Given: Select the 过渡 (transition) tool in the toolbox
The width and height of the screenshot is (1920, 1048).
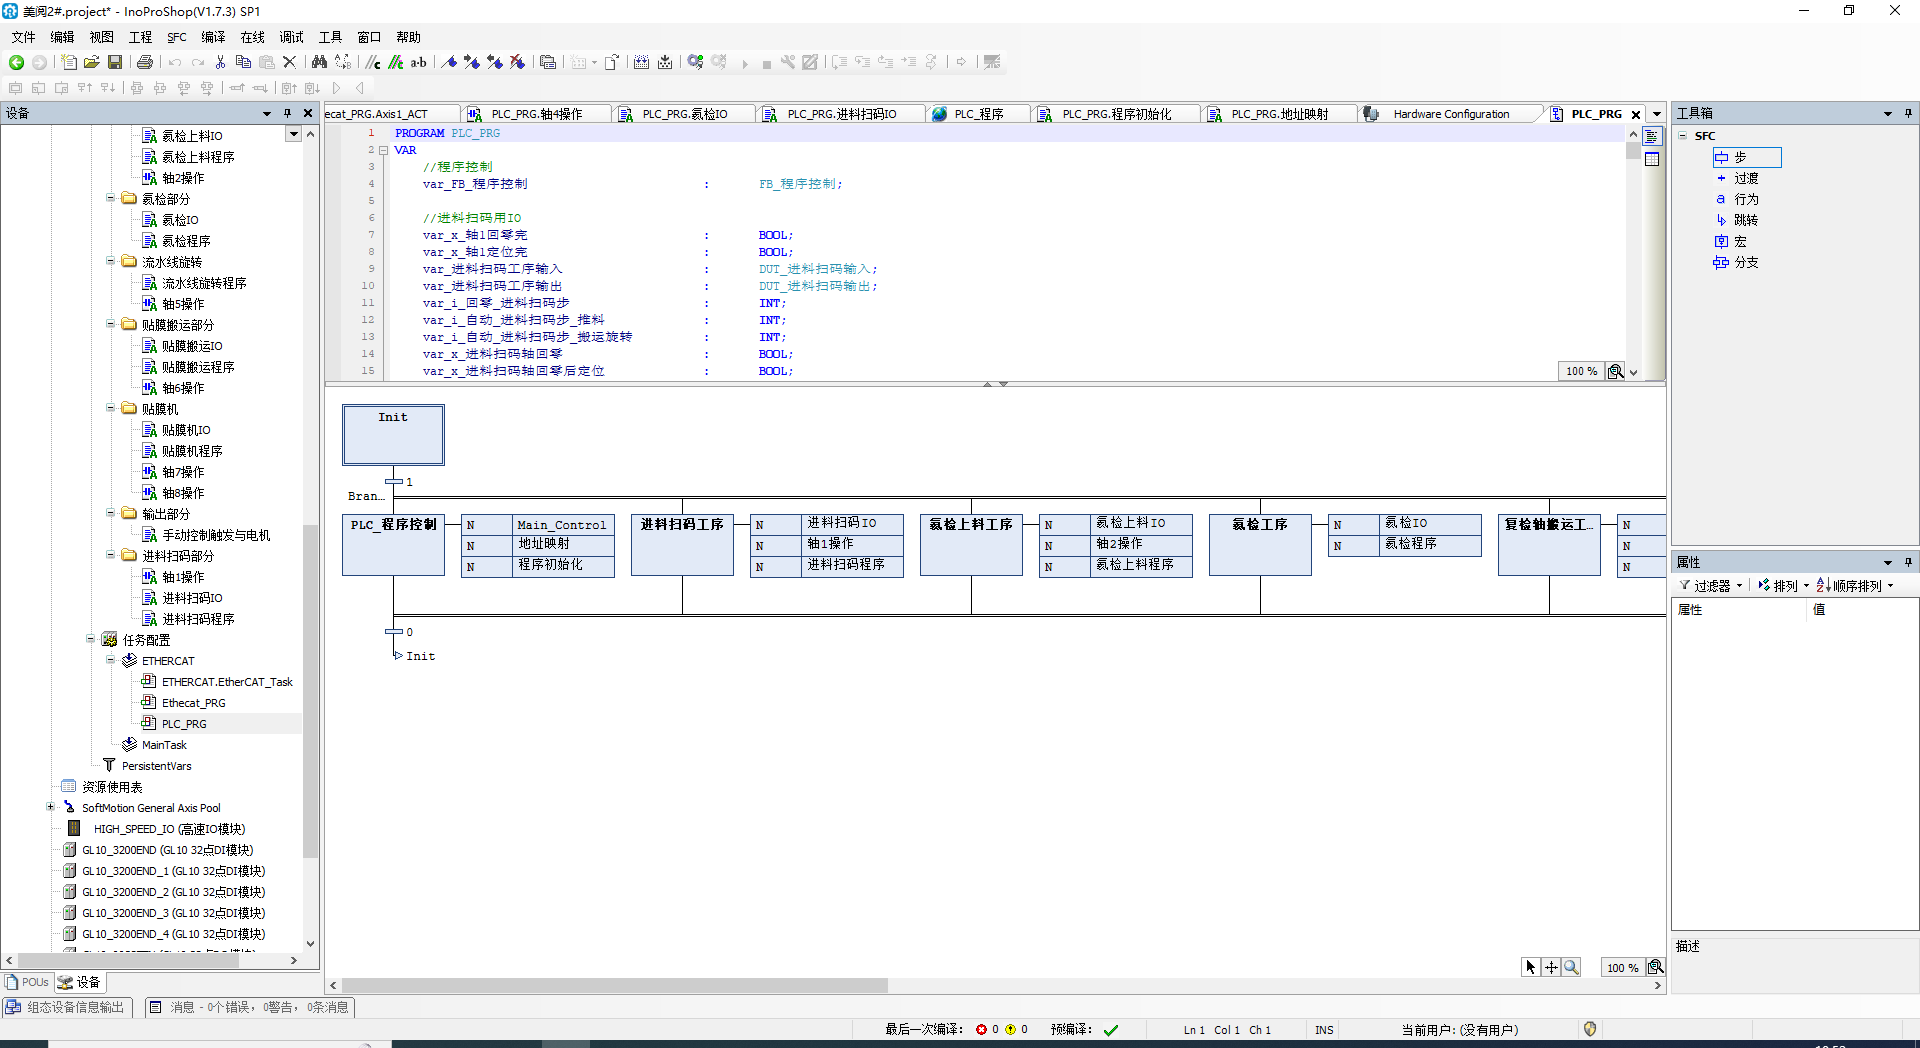Looking at the screenshot, I should tap(1737, 178).
